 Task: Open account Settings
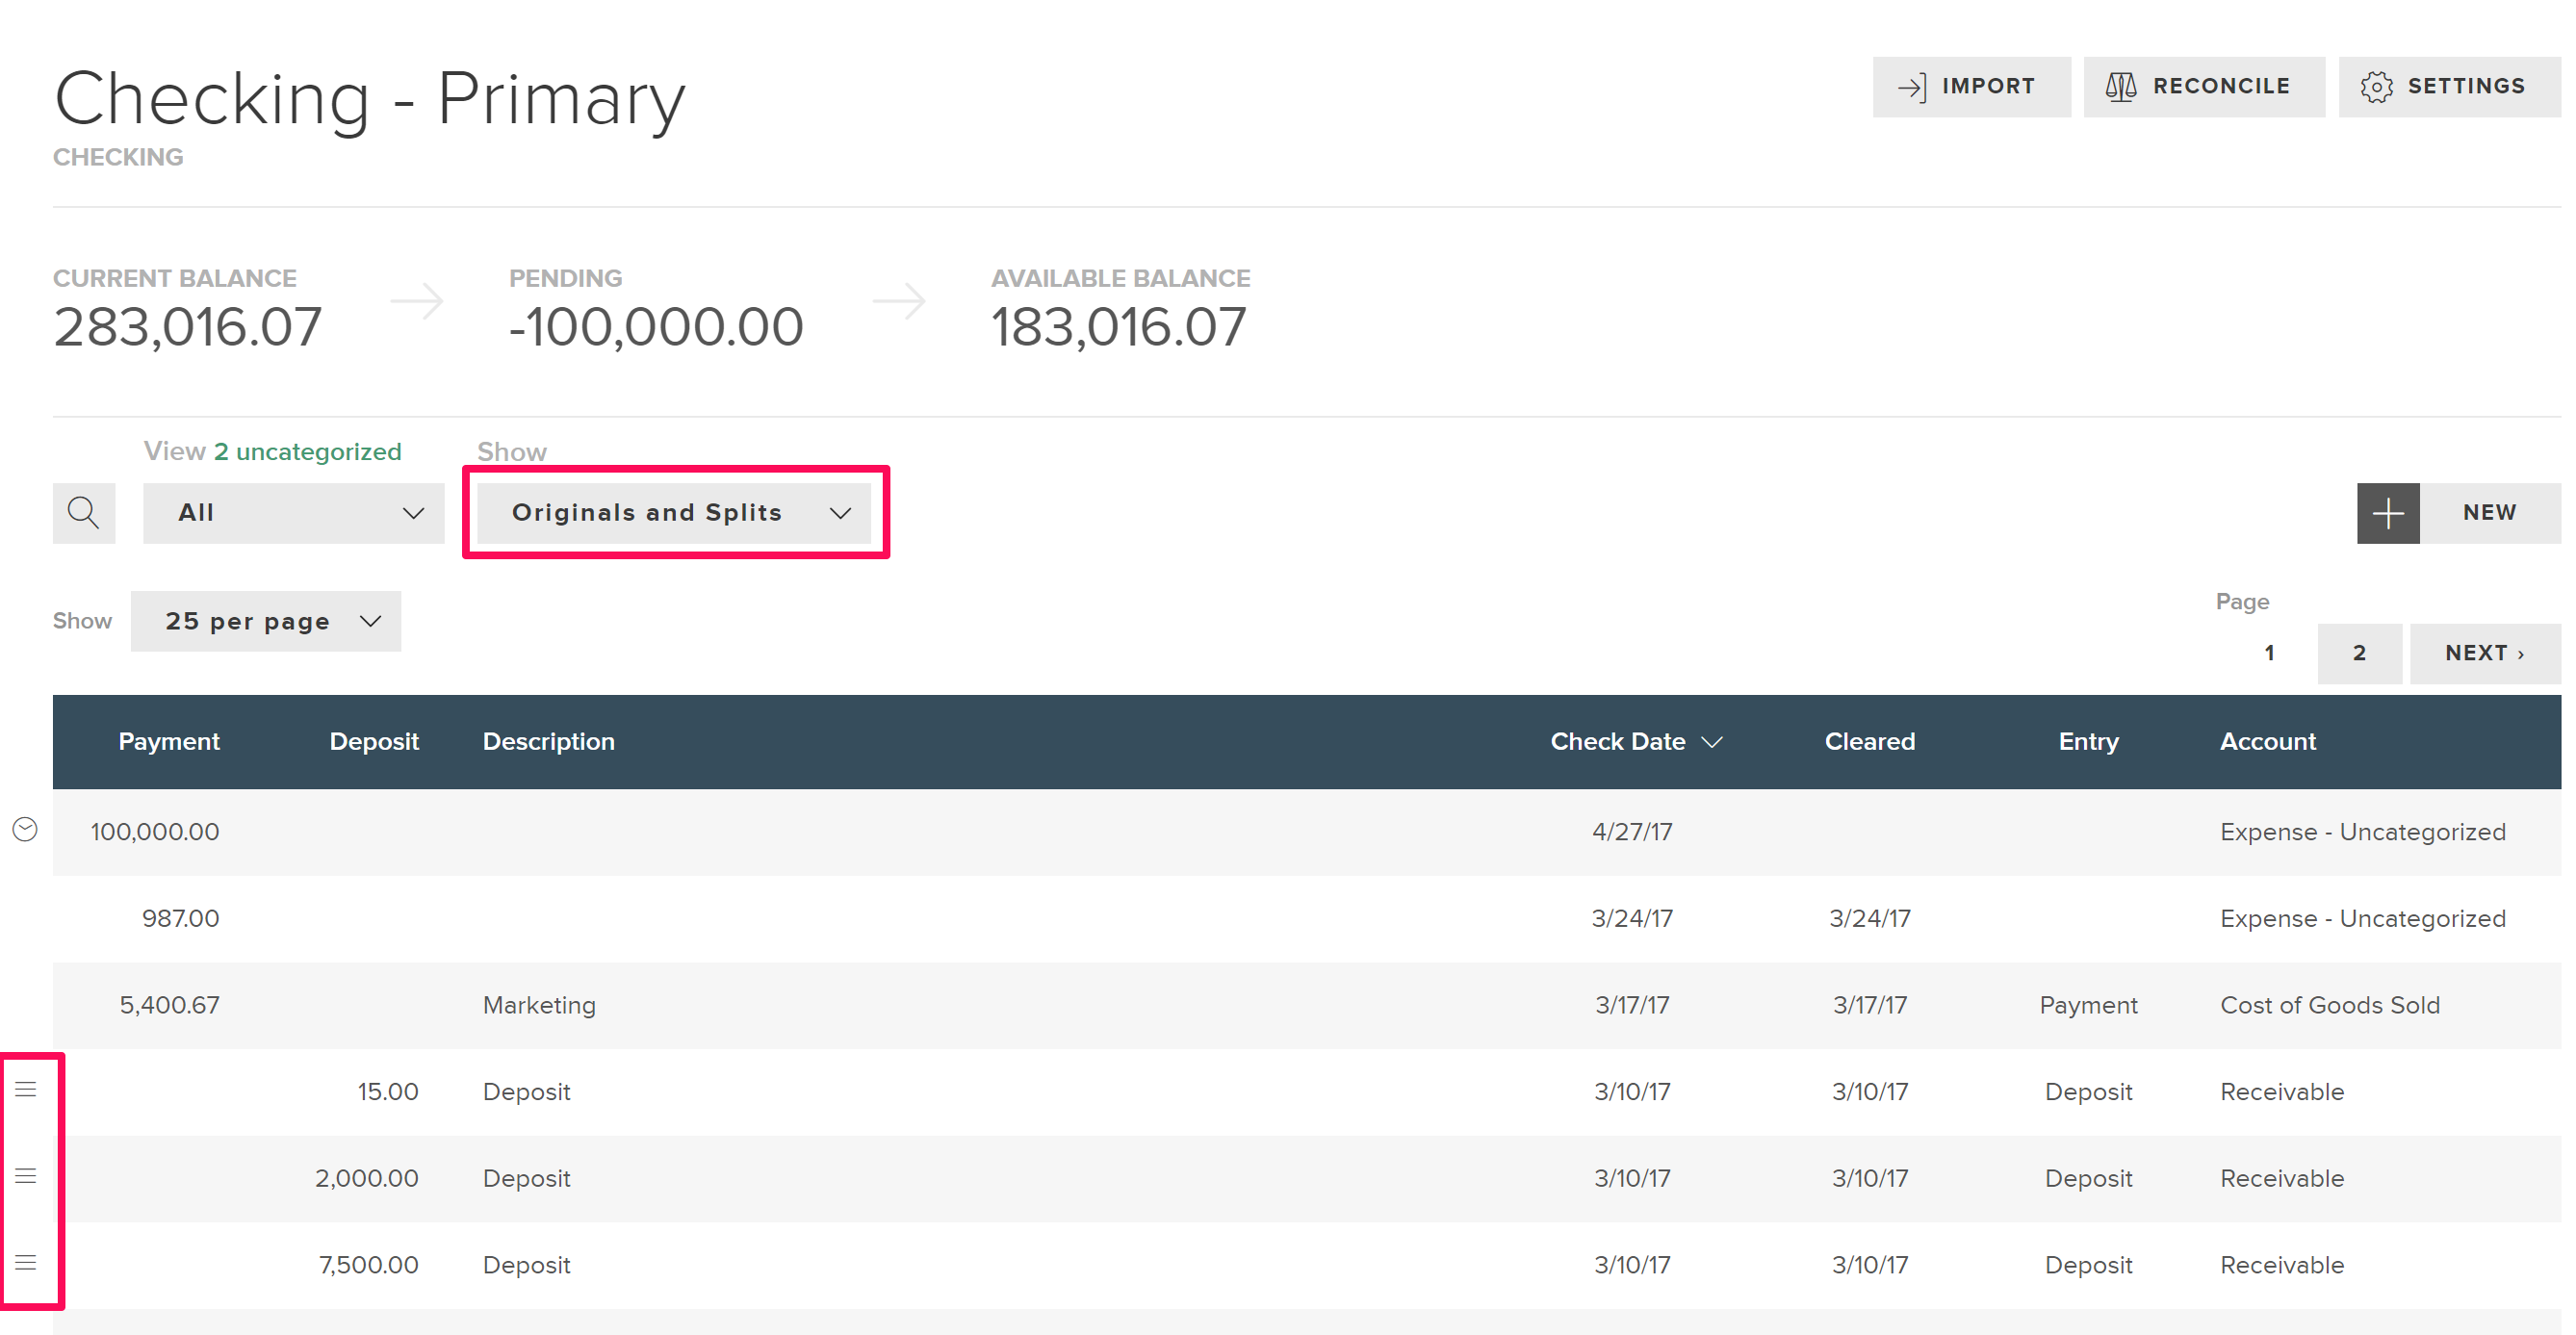[2449, 87]
